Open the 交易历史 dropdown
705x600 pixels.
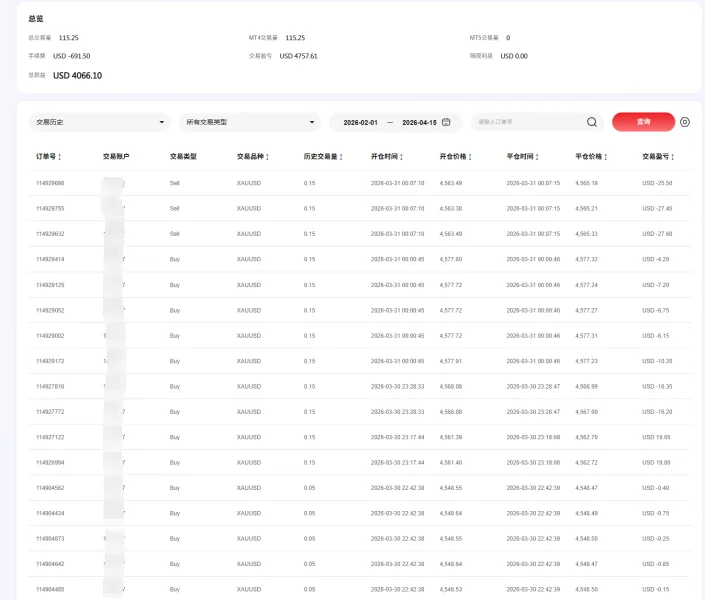click(100, 122)
